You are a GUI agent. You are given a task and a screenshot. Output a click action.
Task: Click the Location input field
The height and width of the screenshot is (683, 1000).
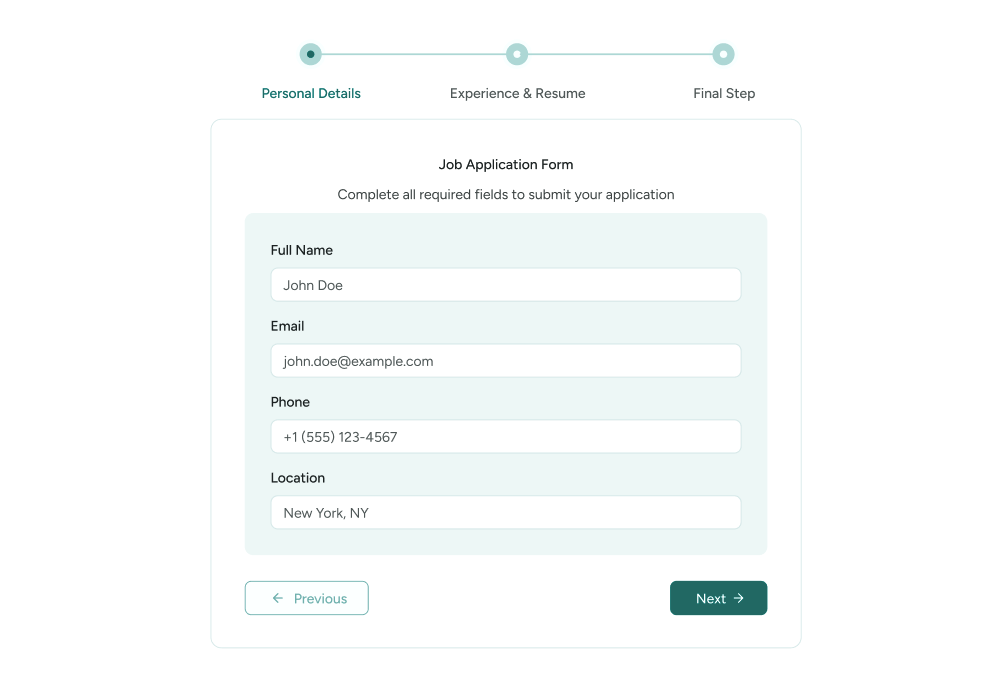(505, 513)
